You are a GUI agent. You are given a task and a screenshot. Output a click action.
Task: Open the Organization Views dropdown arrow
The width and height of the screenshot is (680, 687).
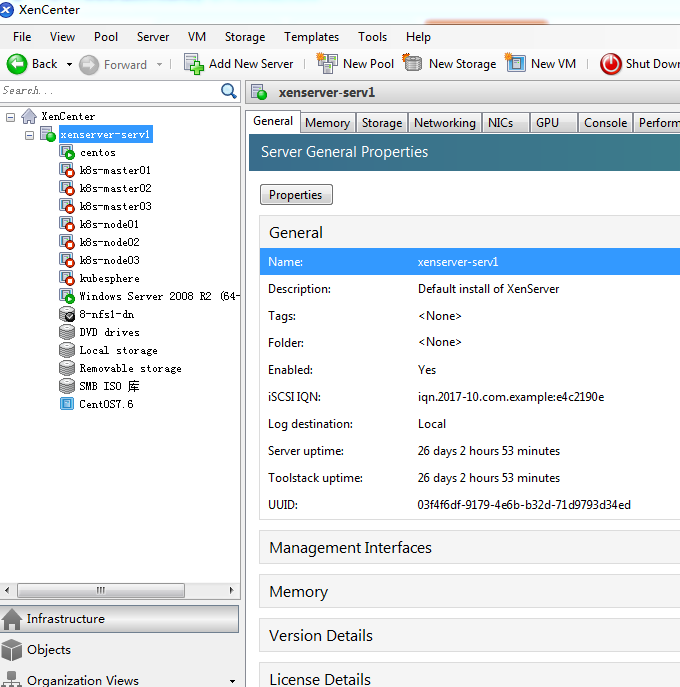coord(232,681)
